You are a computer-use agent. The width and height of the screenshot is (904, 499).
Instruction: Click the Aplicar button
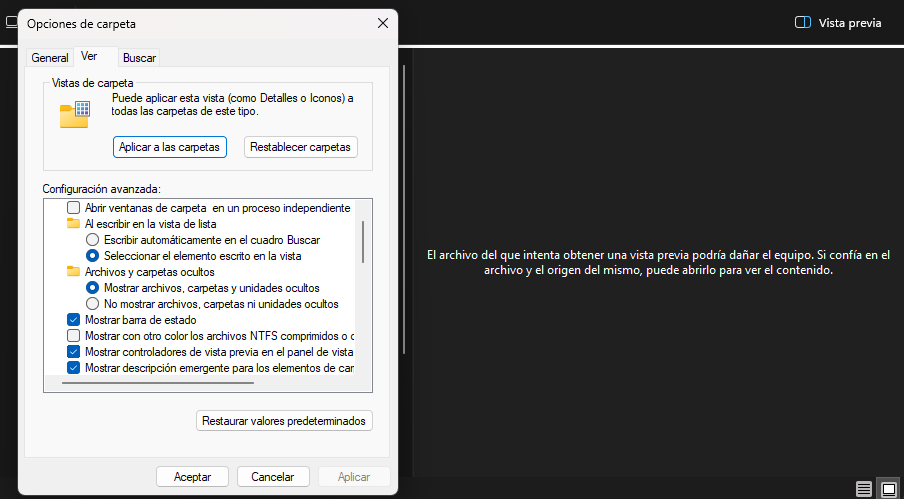coord(354,477)
